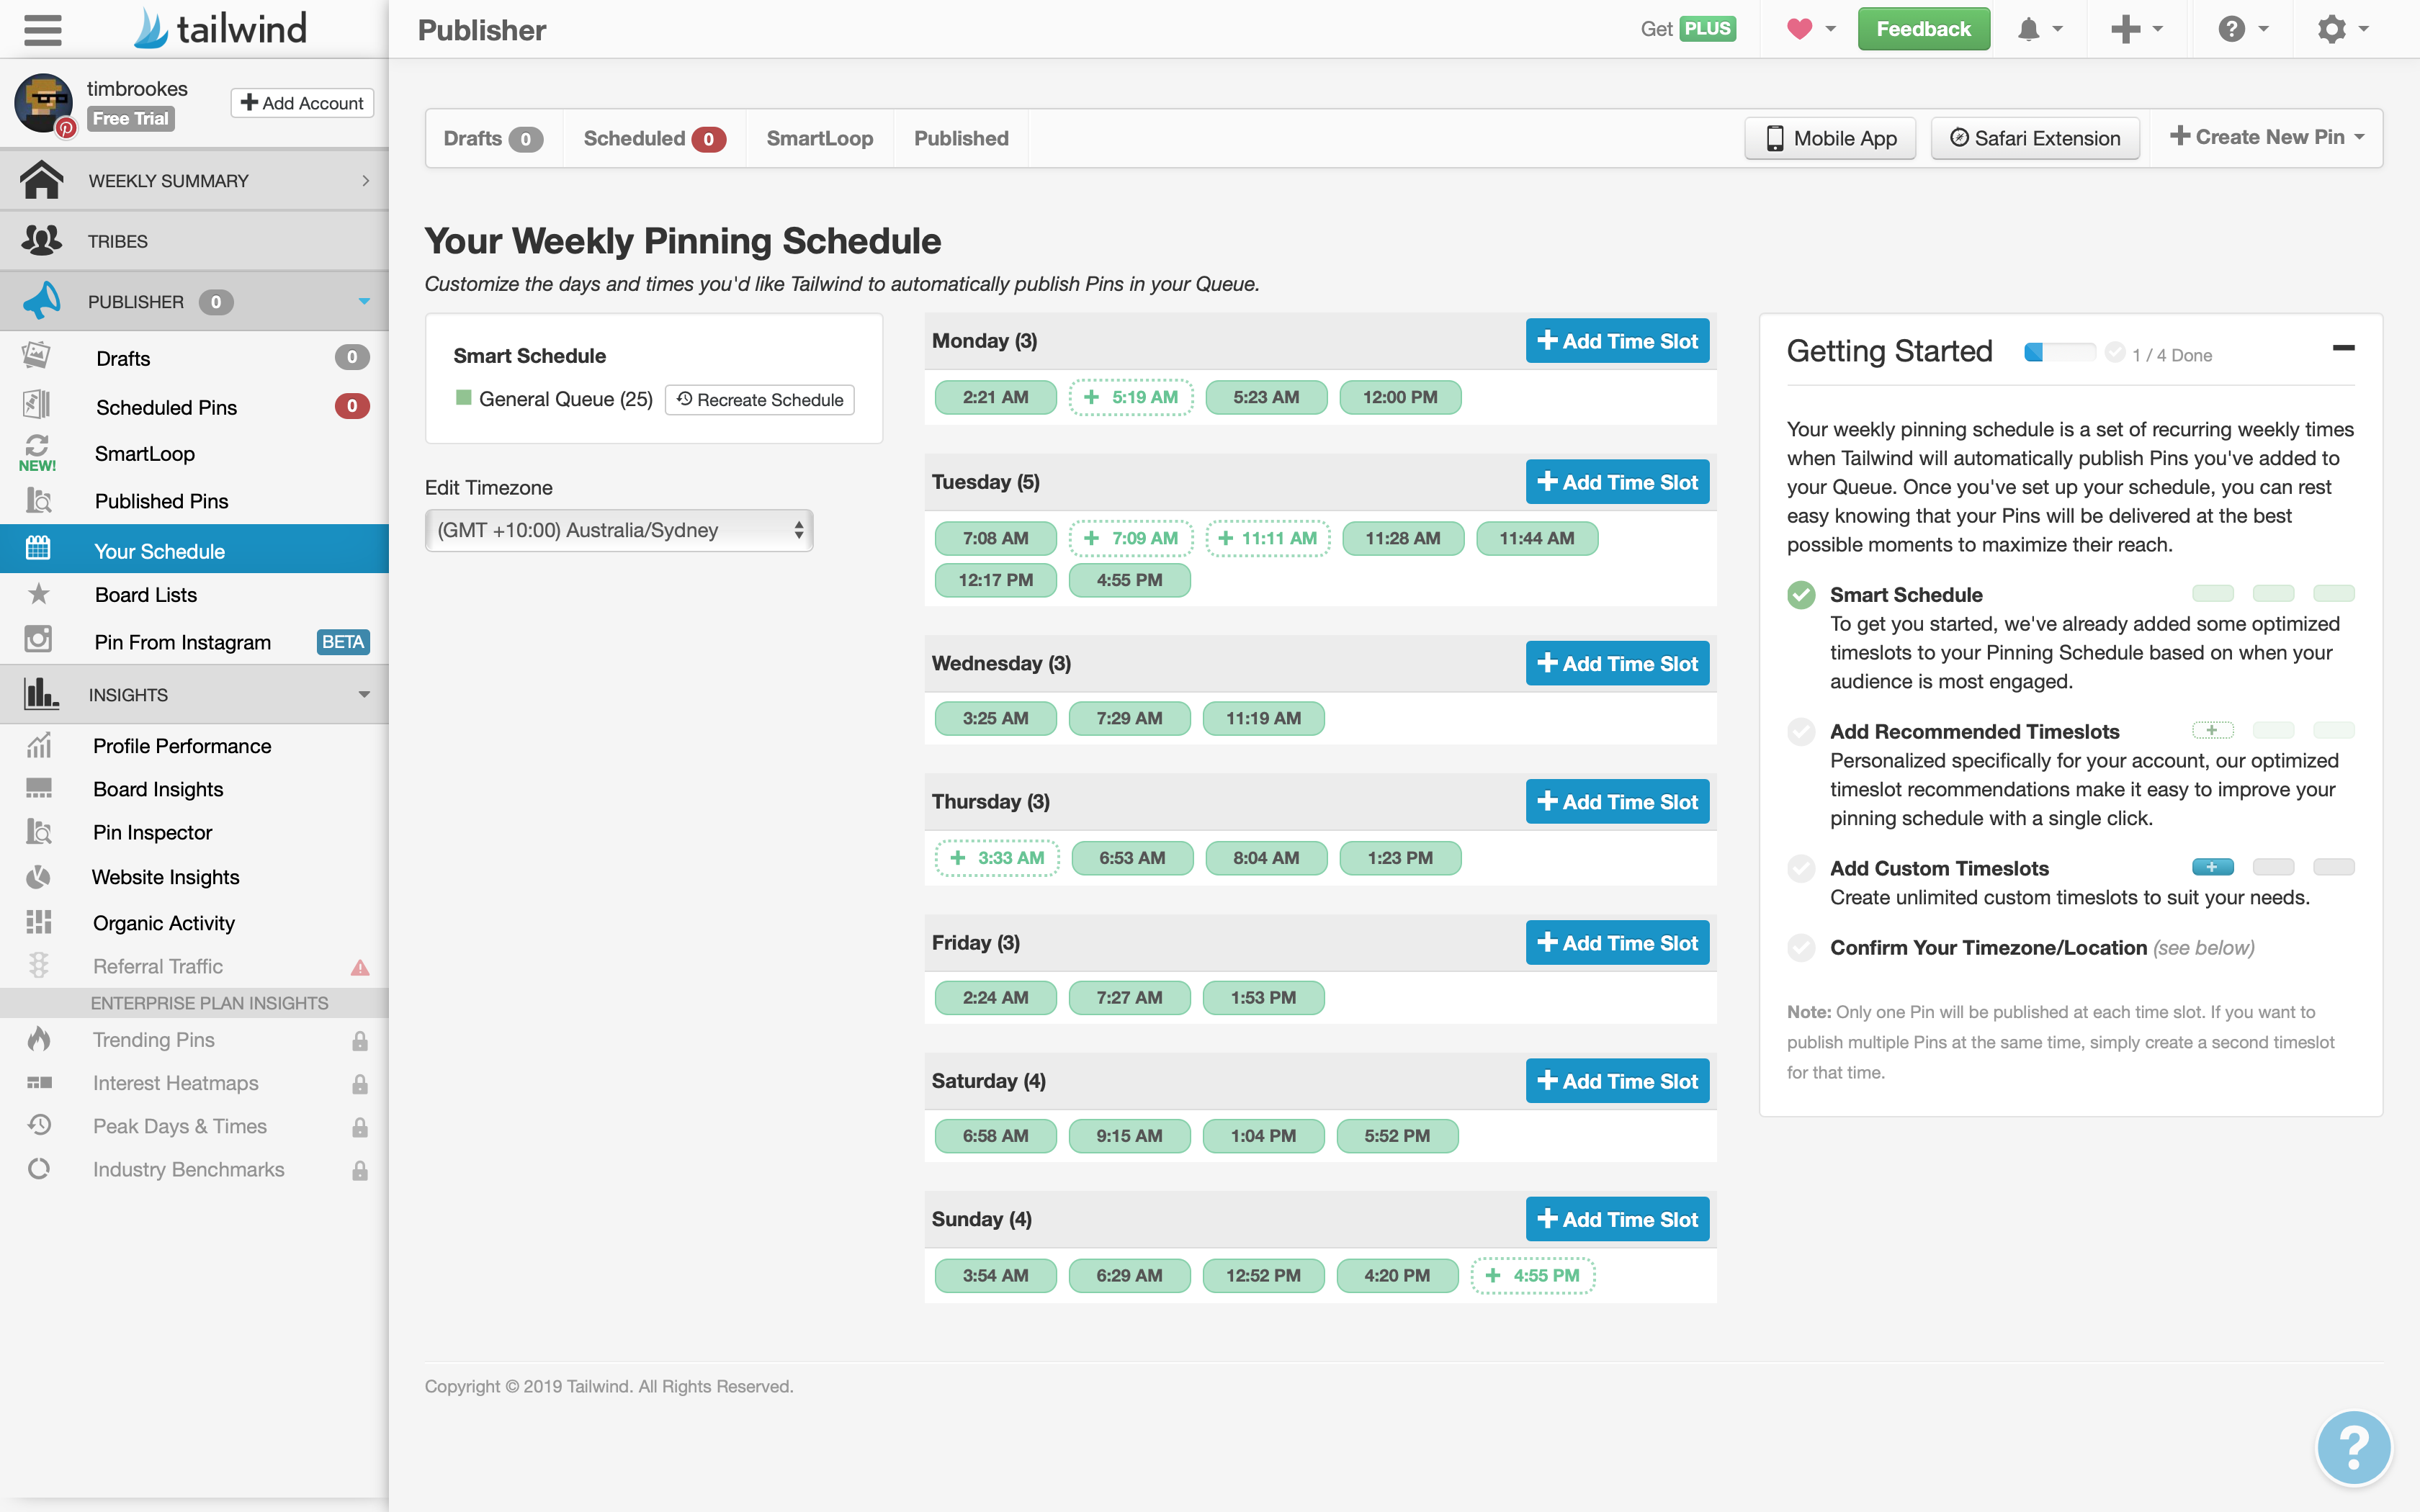Click Add Time Slot for Monday
This screenshot has width=2420, height=1512.
coord(1617,340)
